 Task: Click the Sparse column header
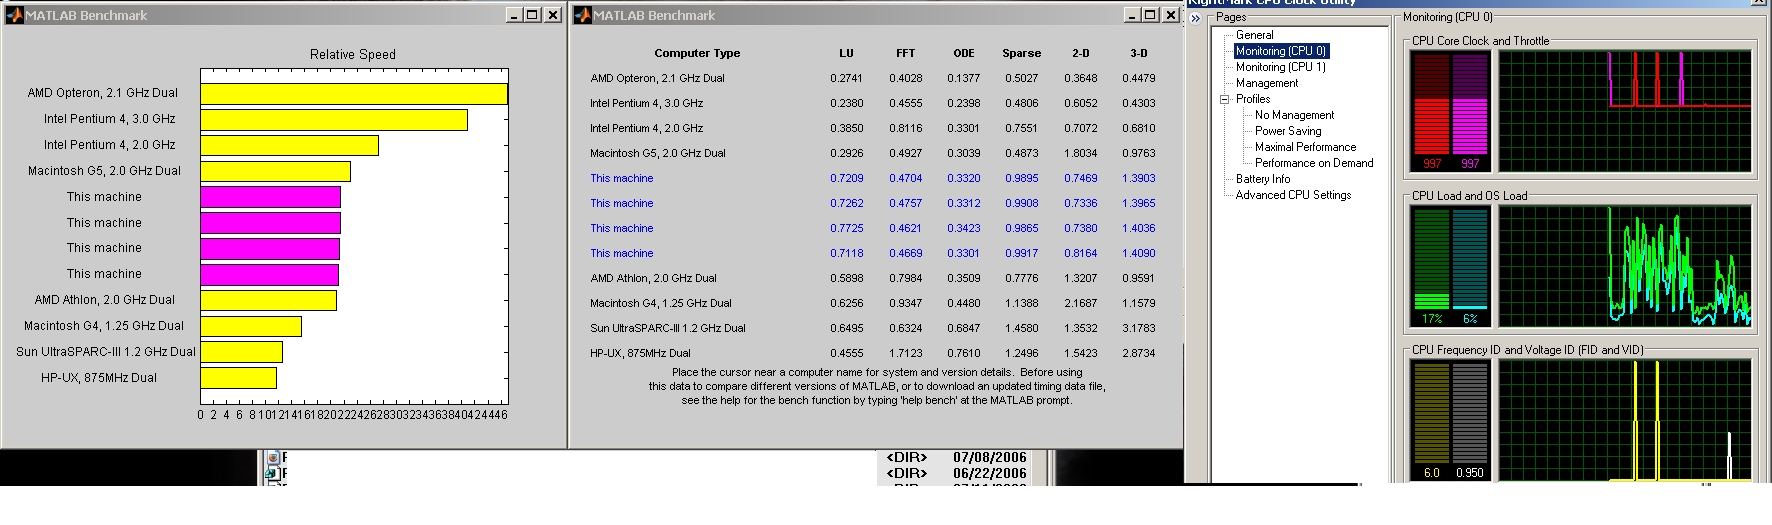[1022, 53]
